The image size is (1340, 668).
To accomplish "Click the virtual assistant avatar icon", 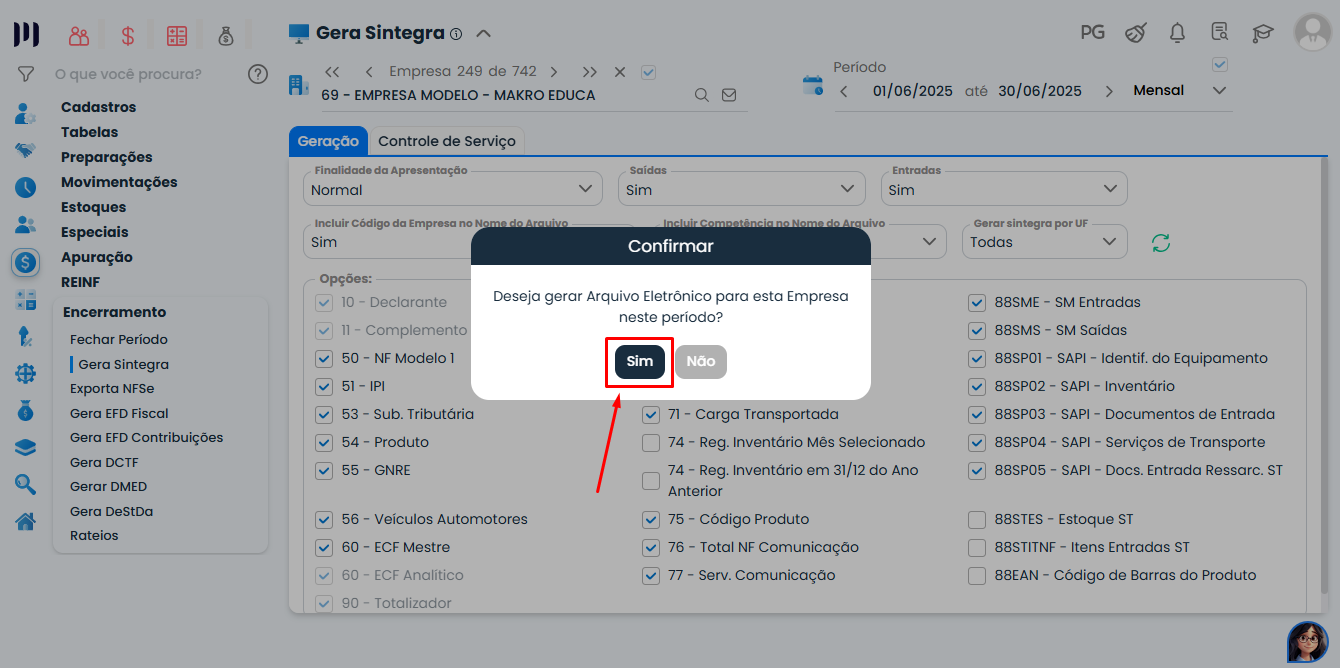I will tap(1307, 641).
